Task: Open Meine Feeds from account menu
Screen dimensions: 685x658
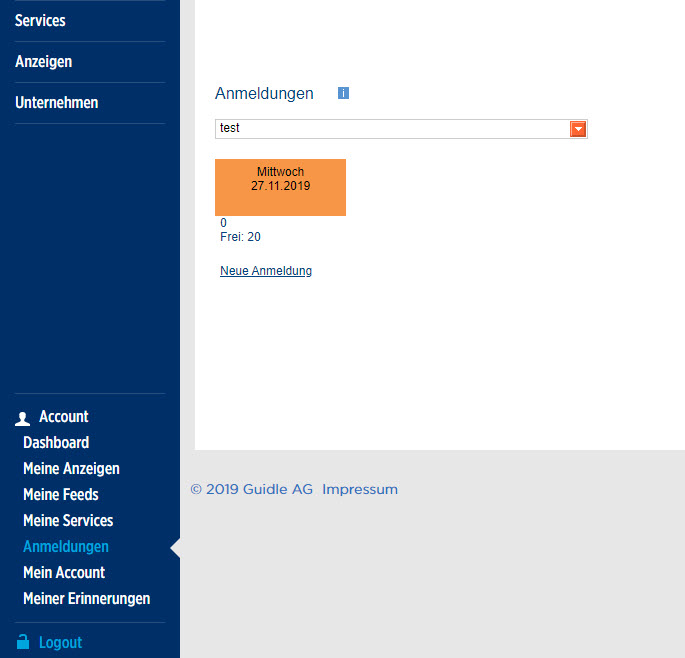Action: pos(60,494)
